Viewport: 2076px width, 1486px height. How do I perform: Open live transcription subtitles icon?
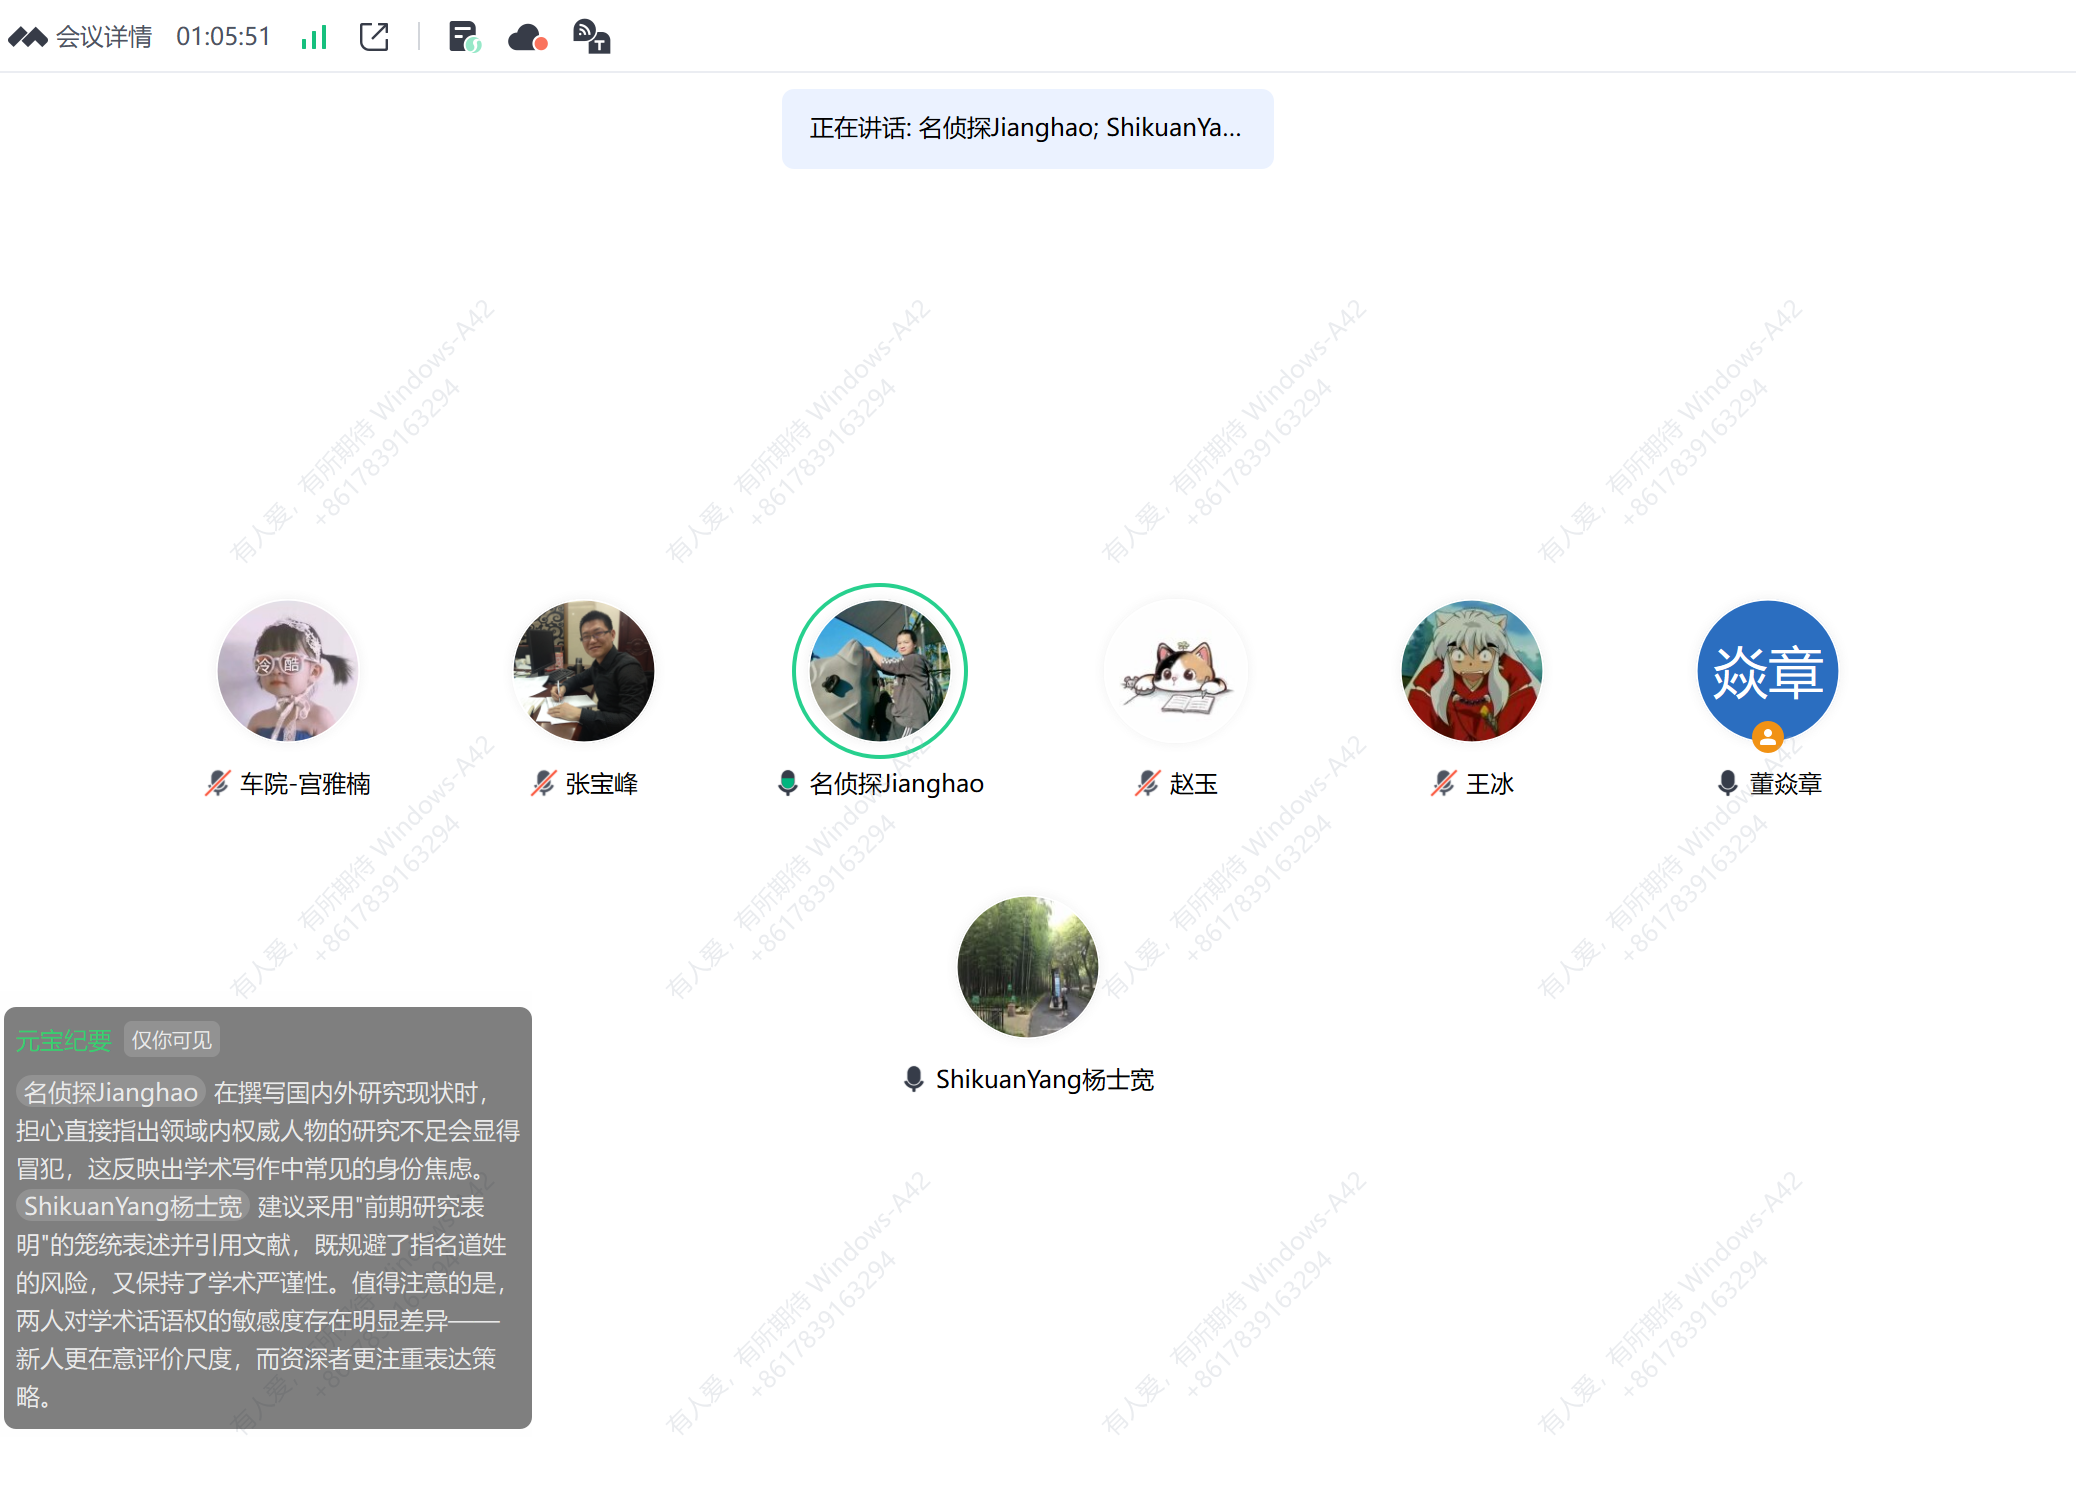click(591, 37)
